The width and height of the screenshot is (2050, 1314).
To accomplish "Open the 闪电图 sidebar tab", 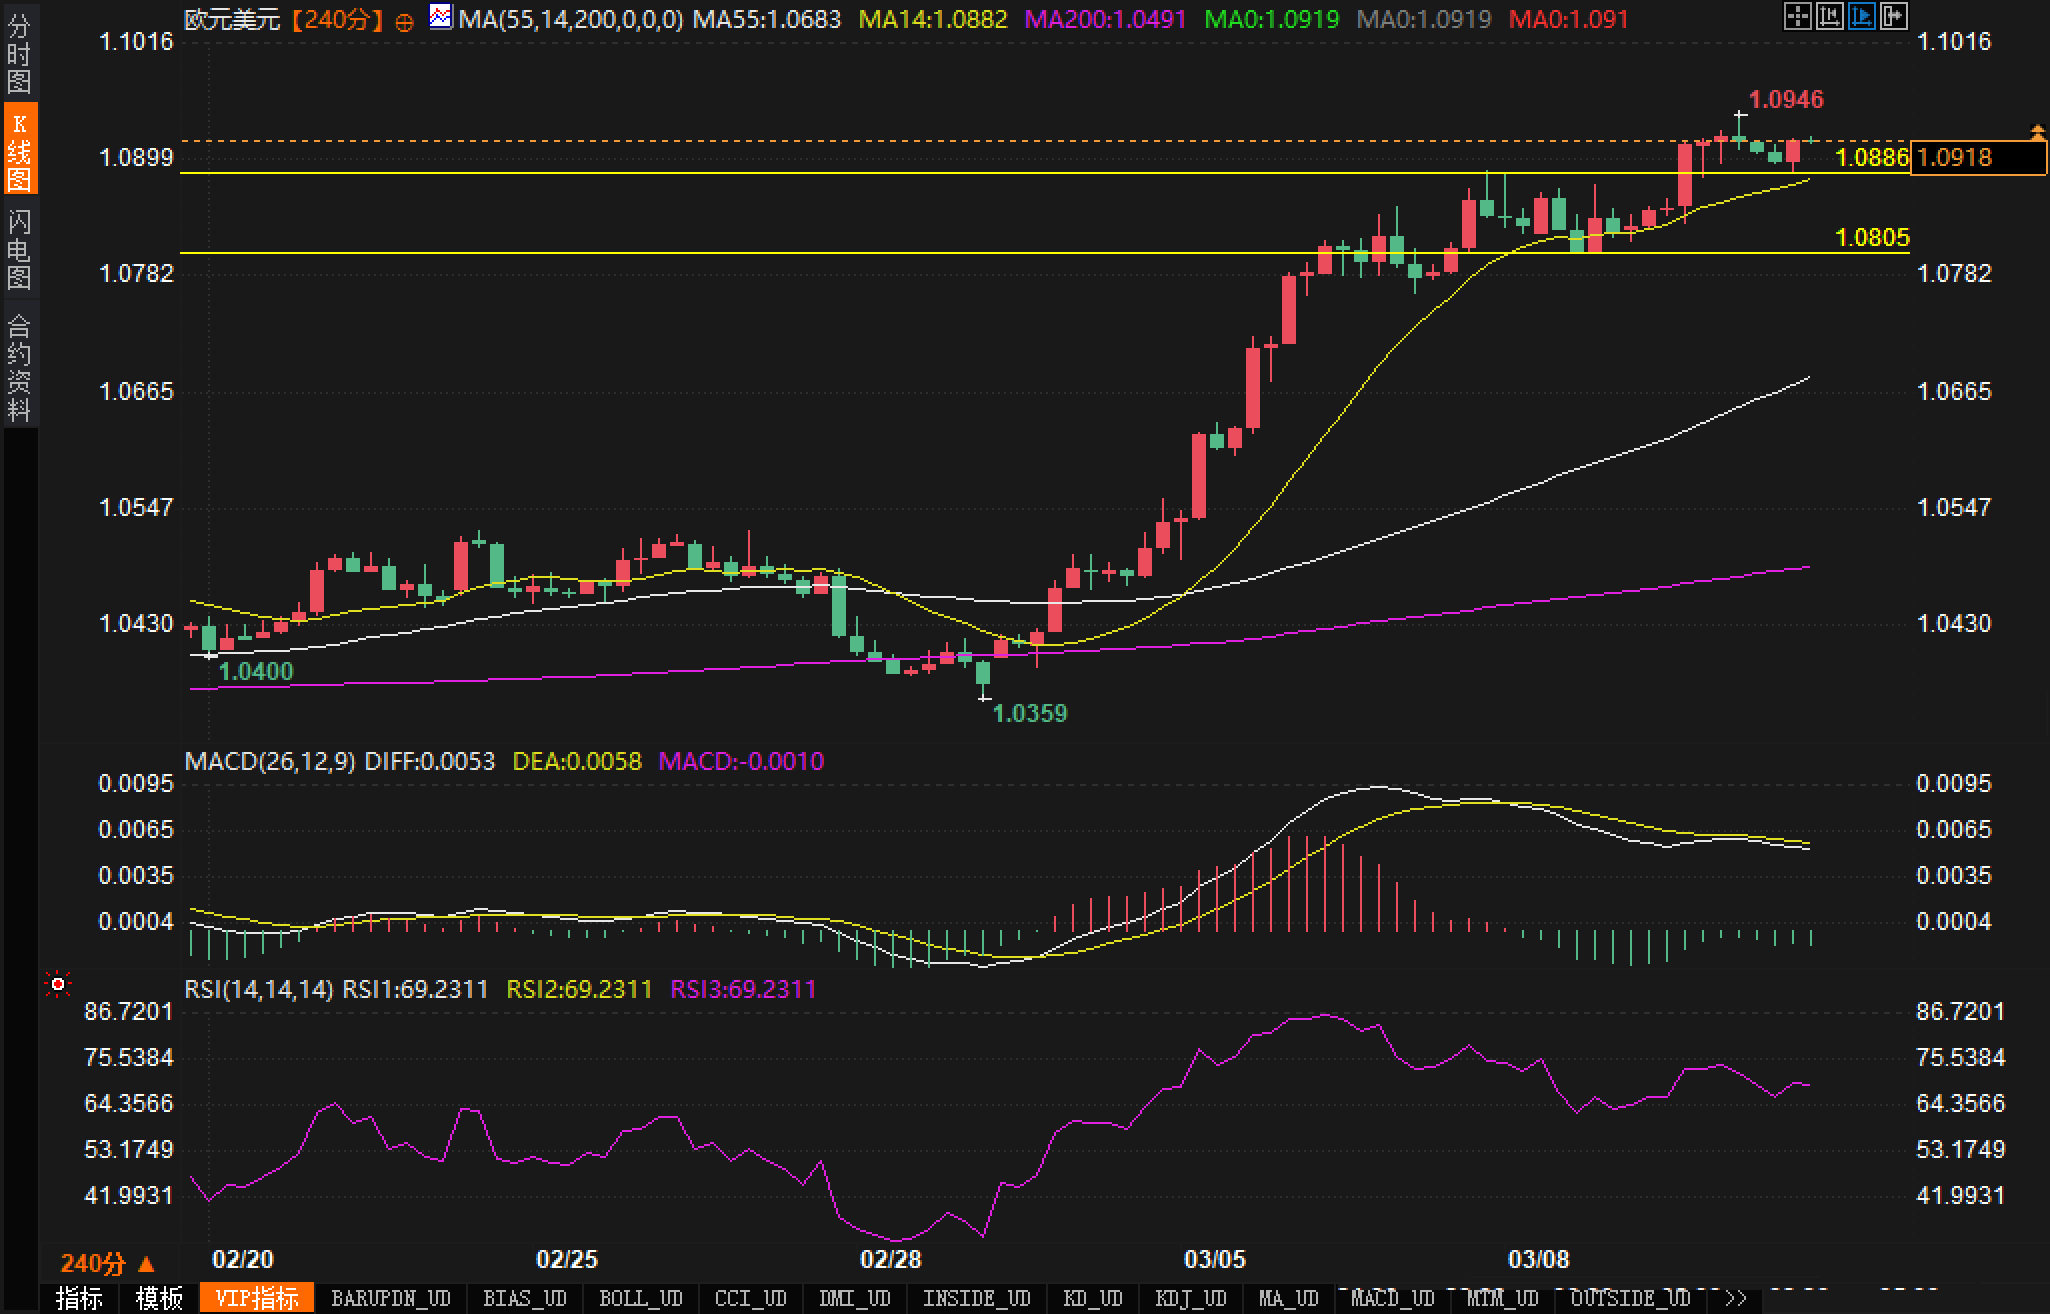I will click(x=19, y=248).
